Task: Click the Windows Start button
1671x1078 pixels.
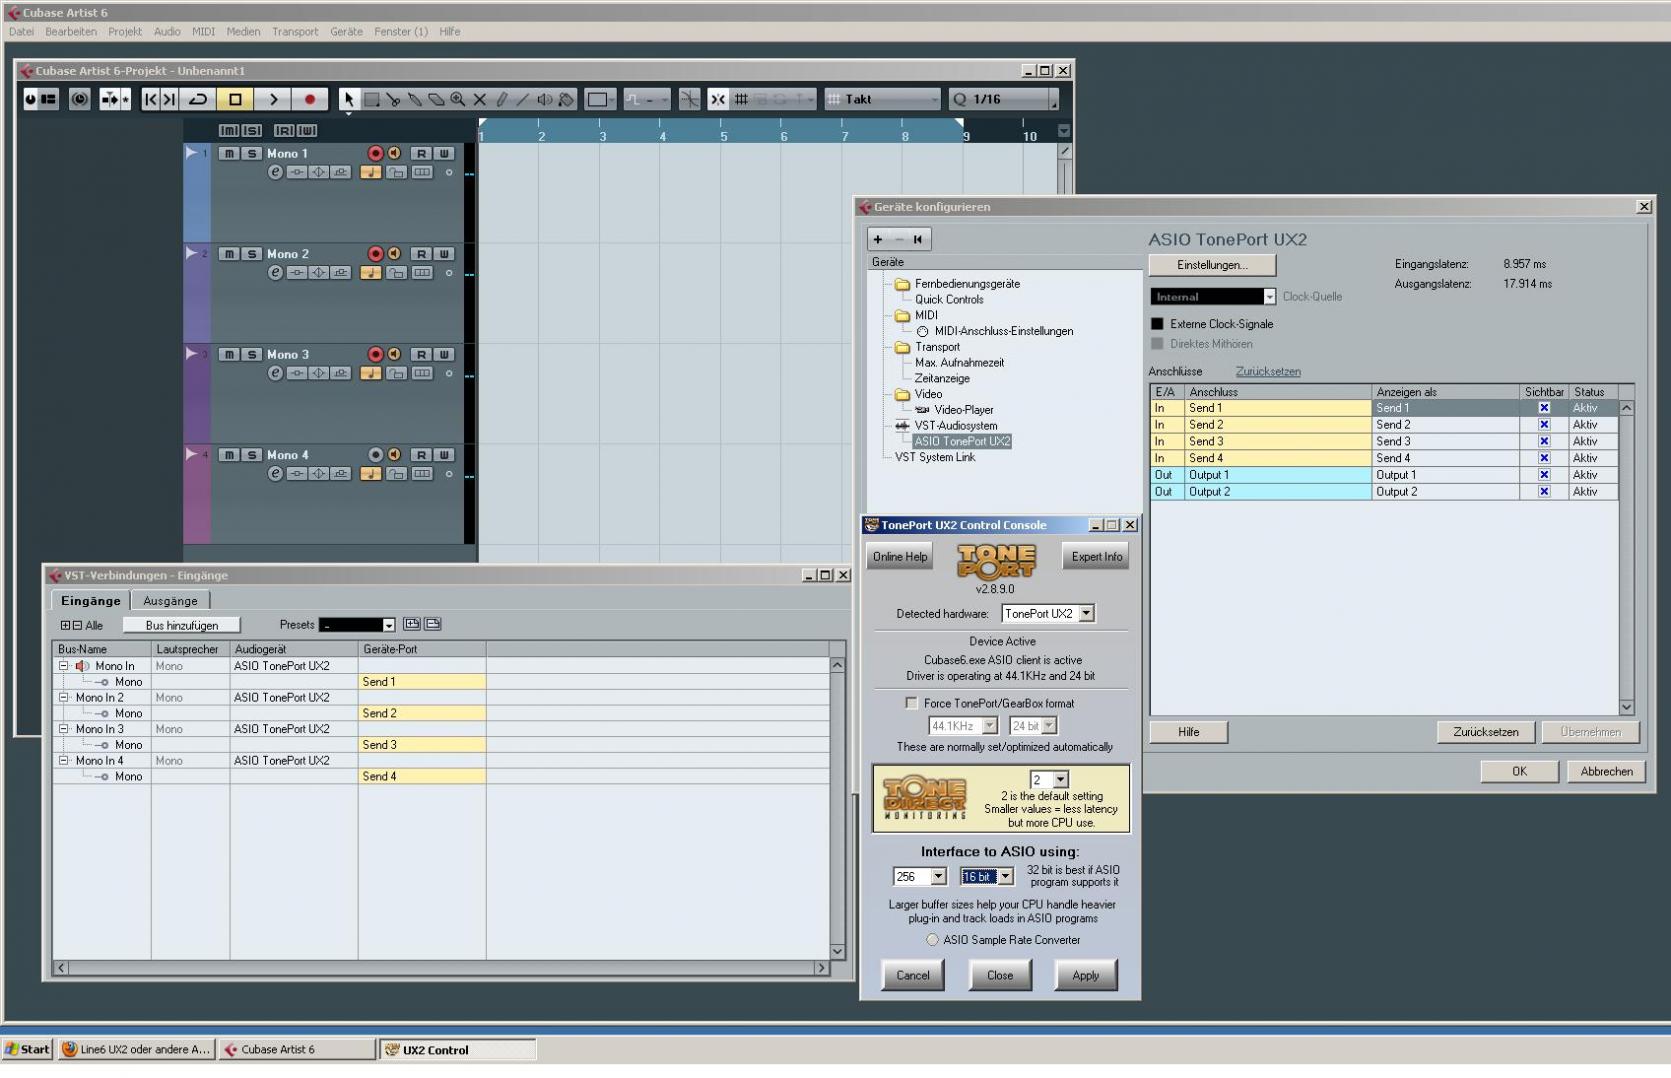Action: (27, 1049)
